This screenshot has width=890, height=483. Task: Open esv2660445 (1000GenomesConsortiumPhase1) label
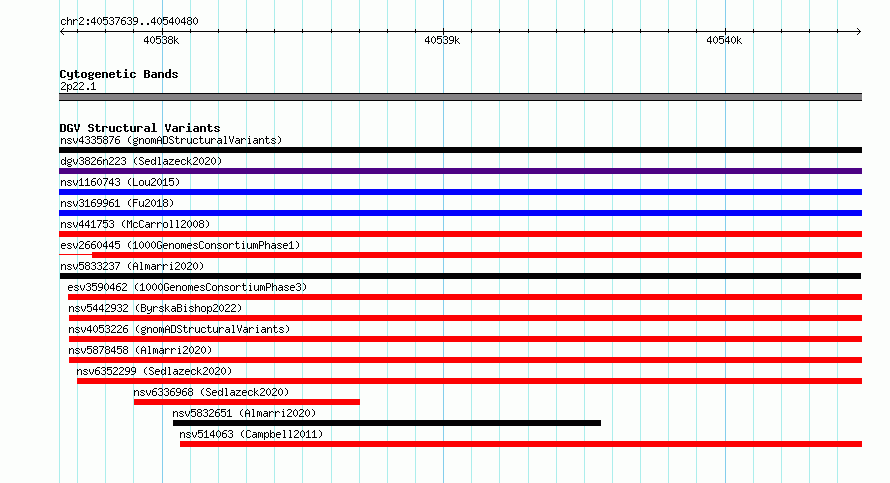pos(180,245)
